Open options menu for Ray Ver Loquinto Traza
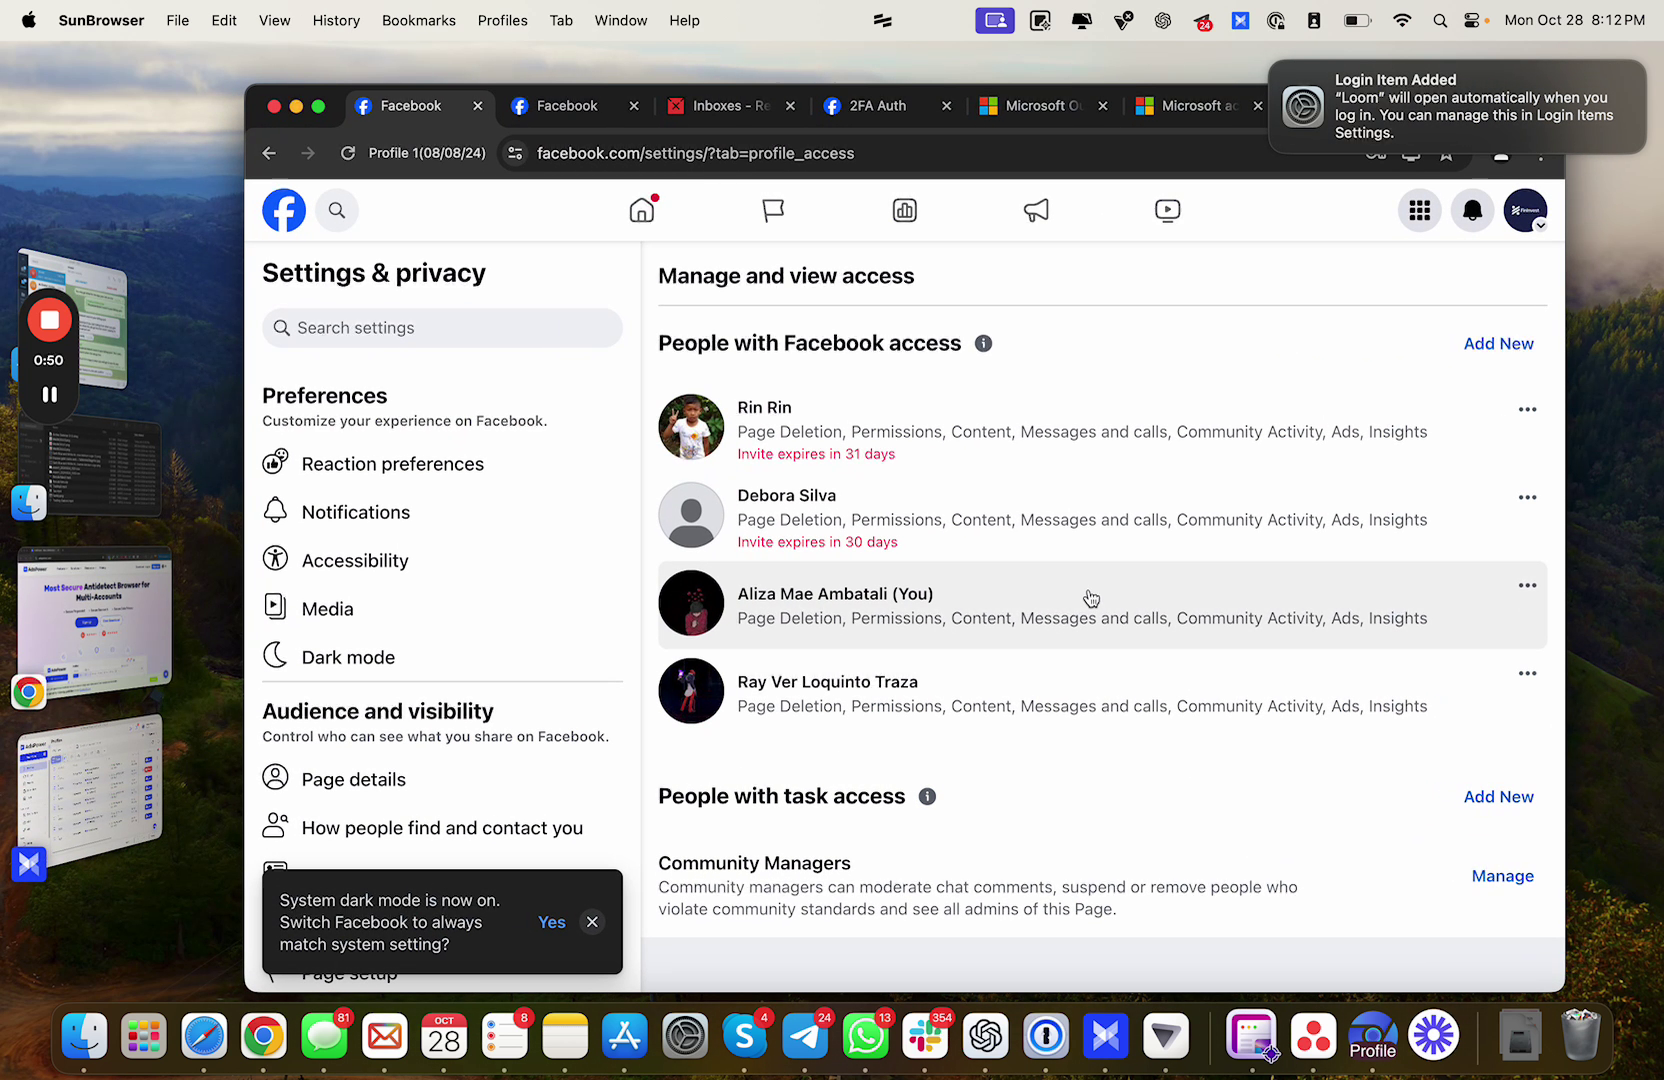Image resolution: width=1664 pixels, height=1080 pixels. pyautogui.click(x=1527, y=673)
